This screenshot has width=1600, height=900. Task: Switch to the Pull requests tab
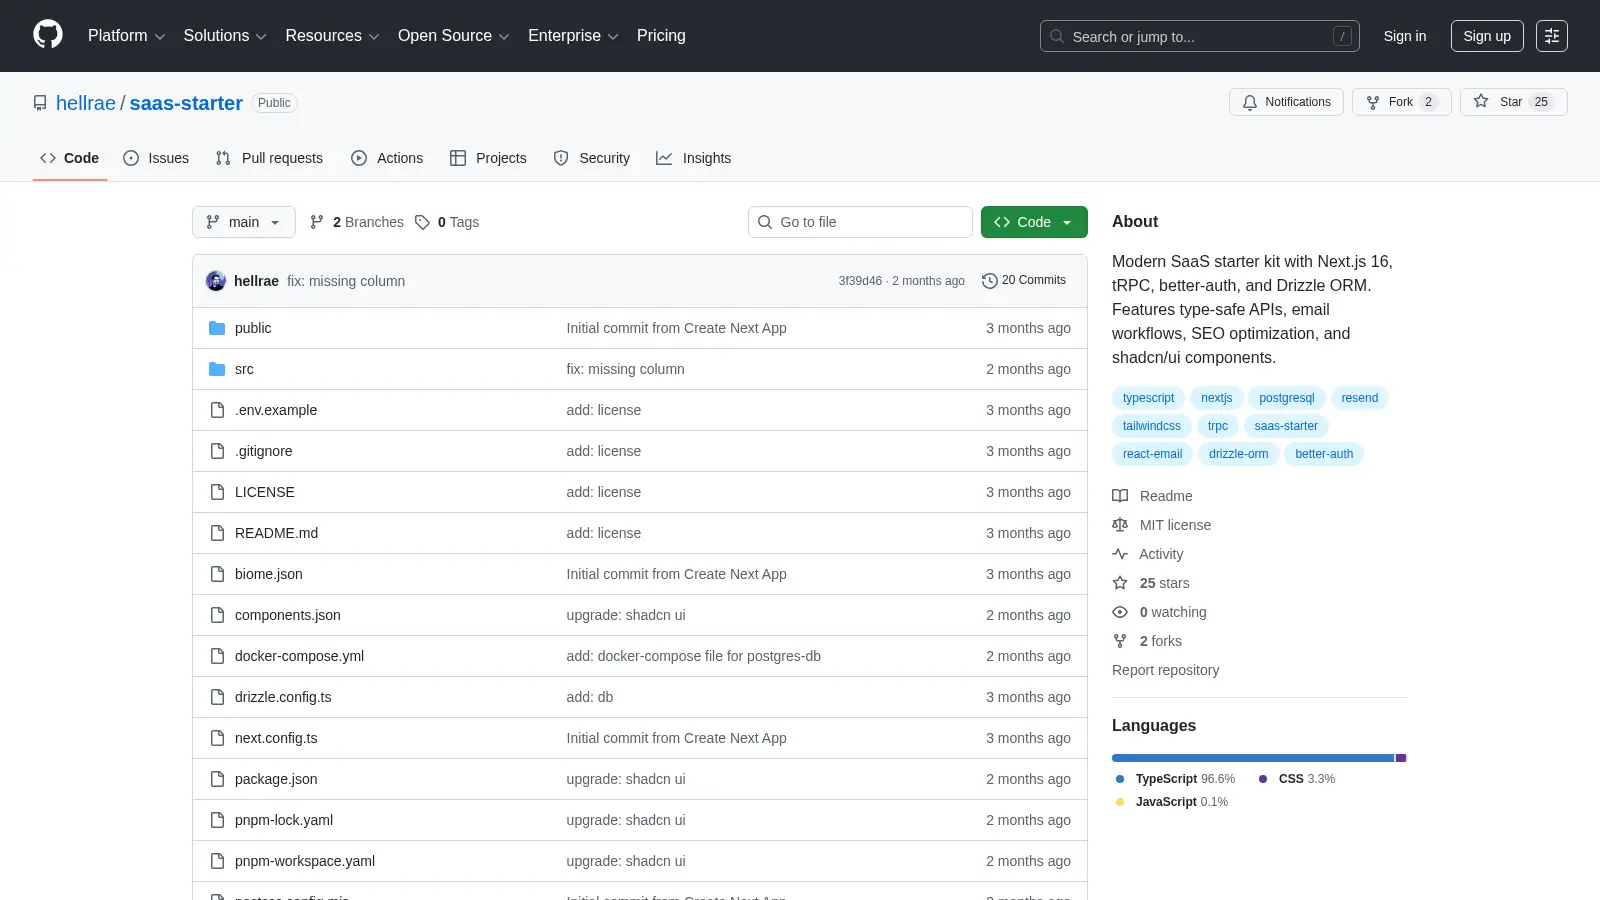click(269, 158)
